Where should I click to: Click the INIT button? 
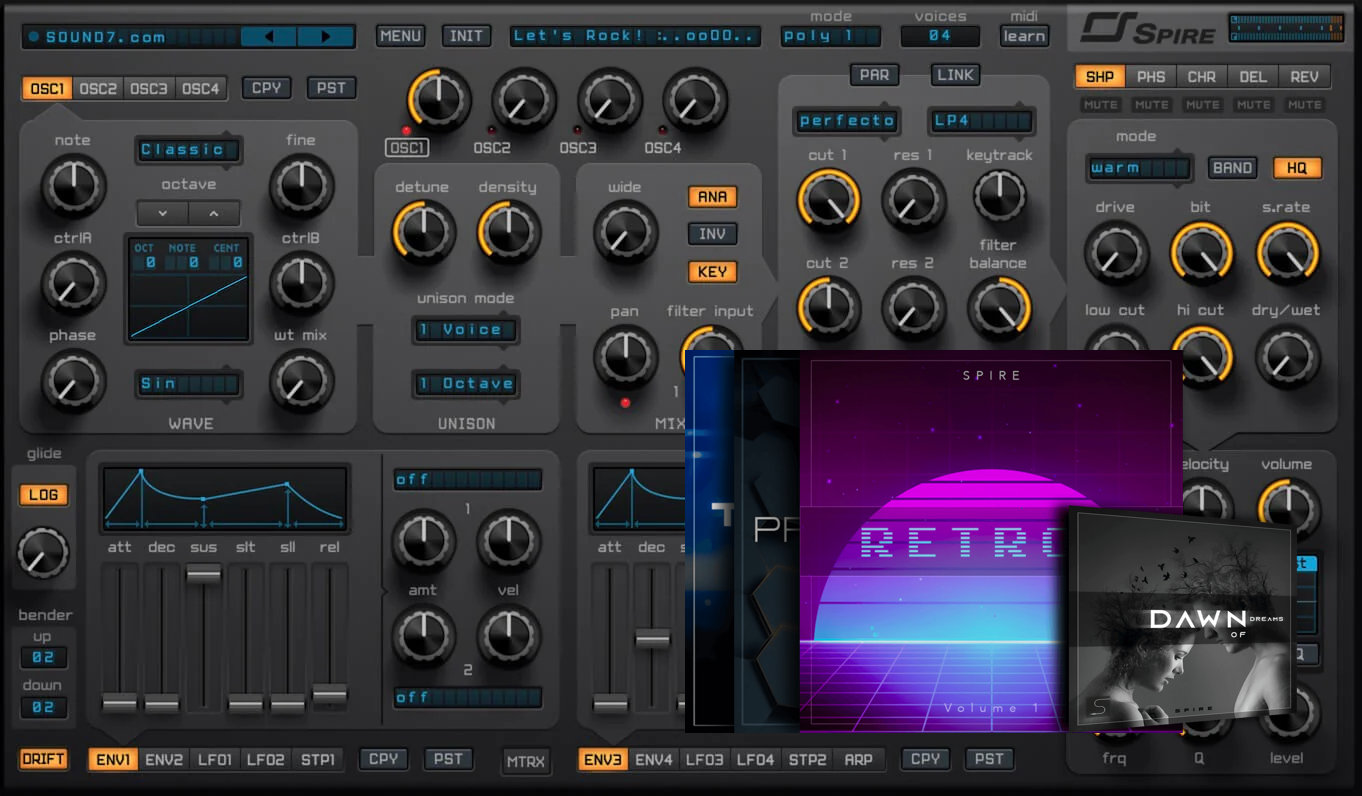coord(466,36)
